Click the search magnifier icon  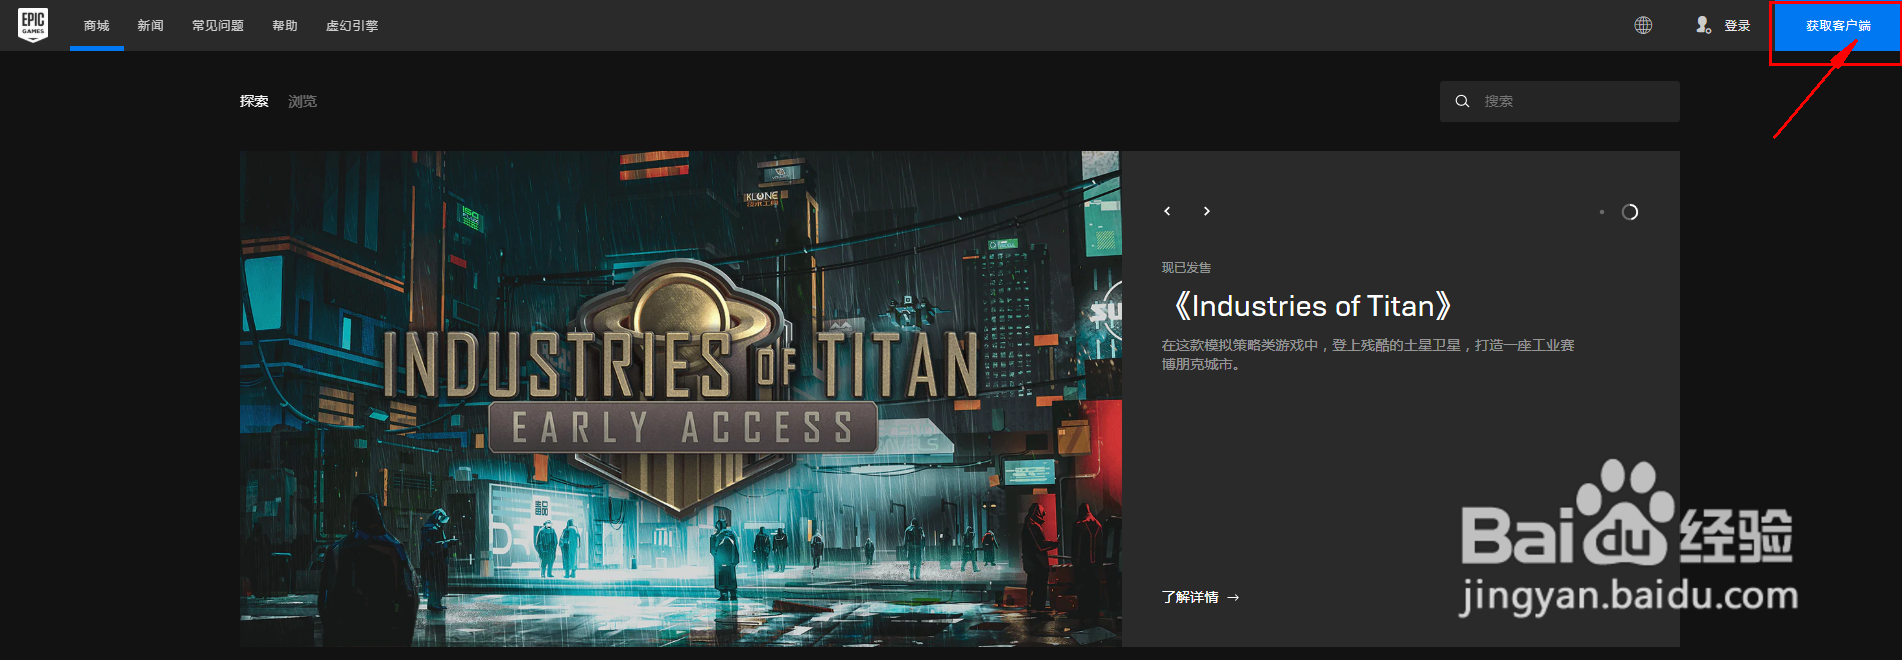point(1462,101)
